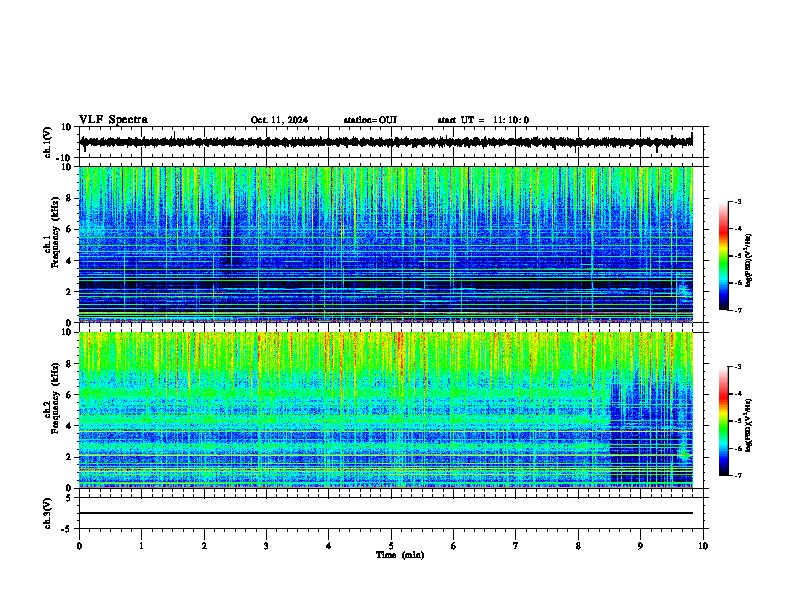Click time axis tick label "3"
Viewport: 792px width, 612px height.
tap(266, 546)
